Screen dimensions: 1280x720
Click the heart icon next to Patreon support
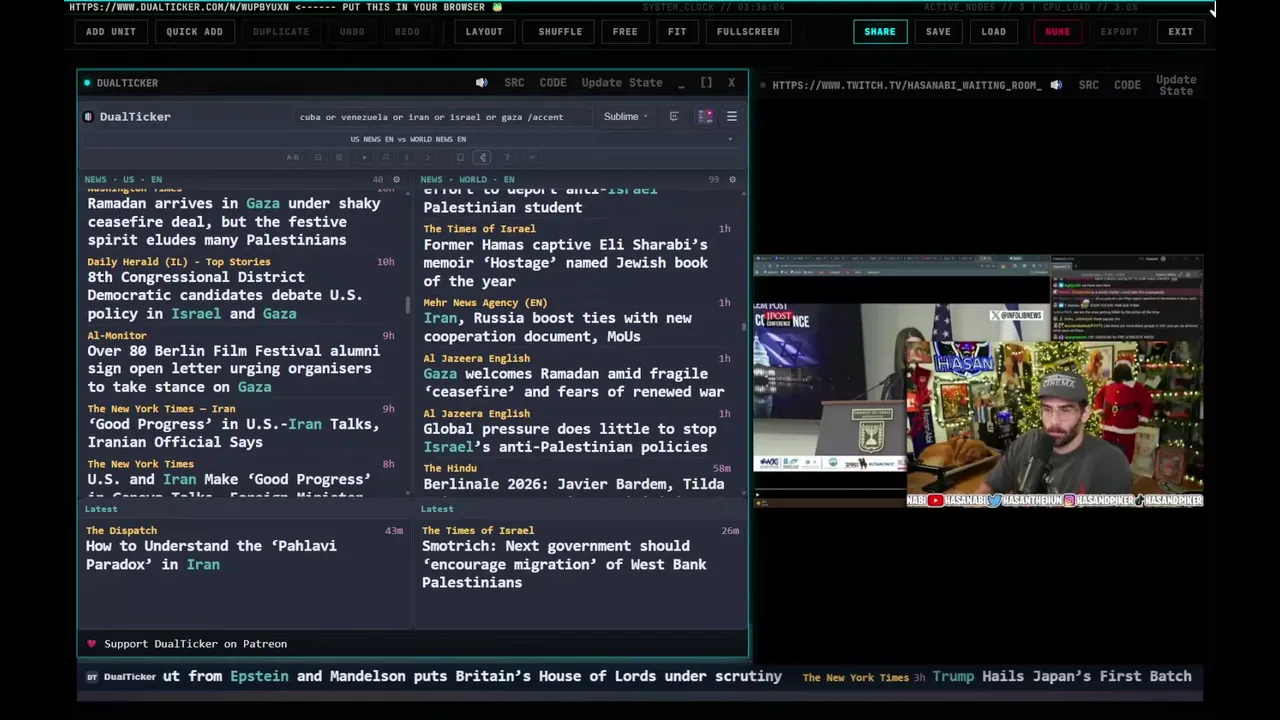[91, 644]
